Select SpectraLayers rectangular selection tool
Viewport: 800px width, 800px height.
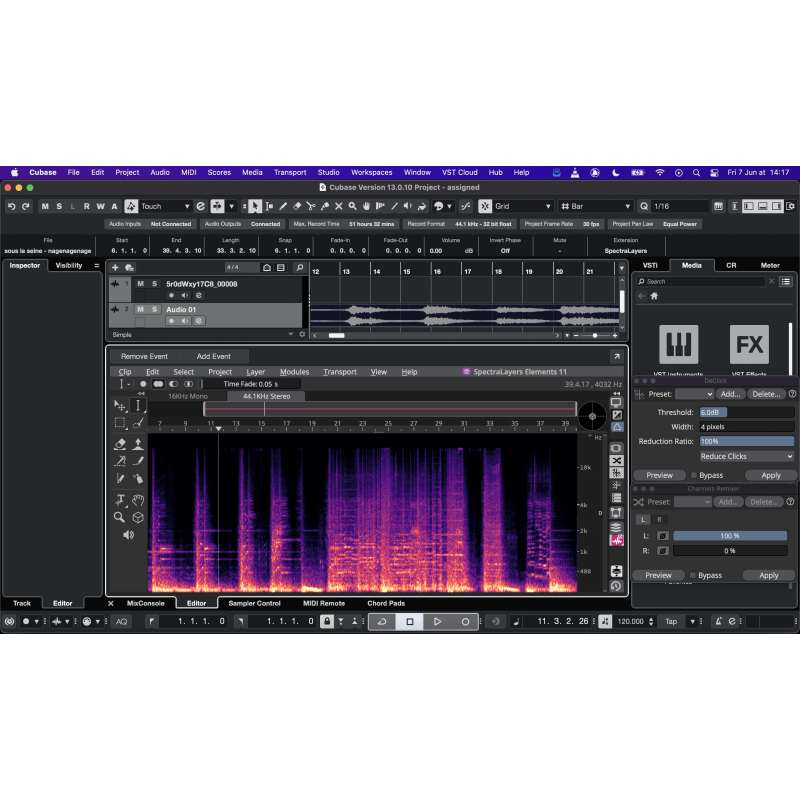point(120,423)
